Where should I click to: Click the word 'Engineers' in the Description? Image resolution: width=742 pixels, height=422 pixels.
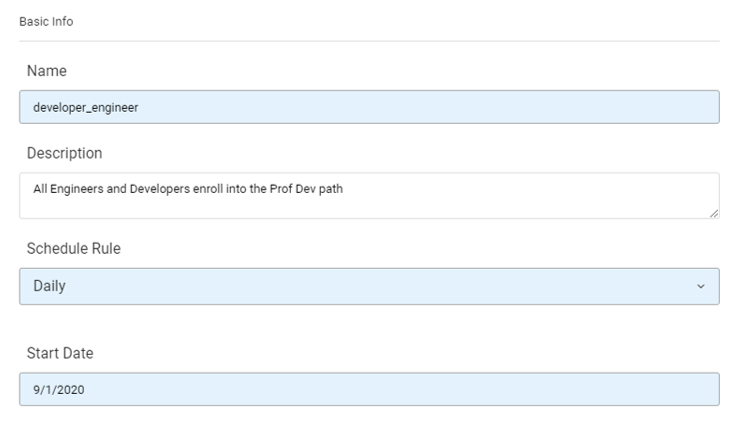tap(75, 188)
